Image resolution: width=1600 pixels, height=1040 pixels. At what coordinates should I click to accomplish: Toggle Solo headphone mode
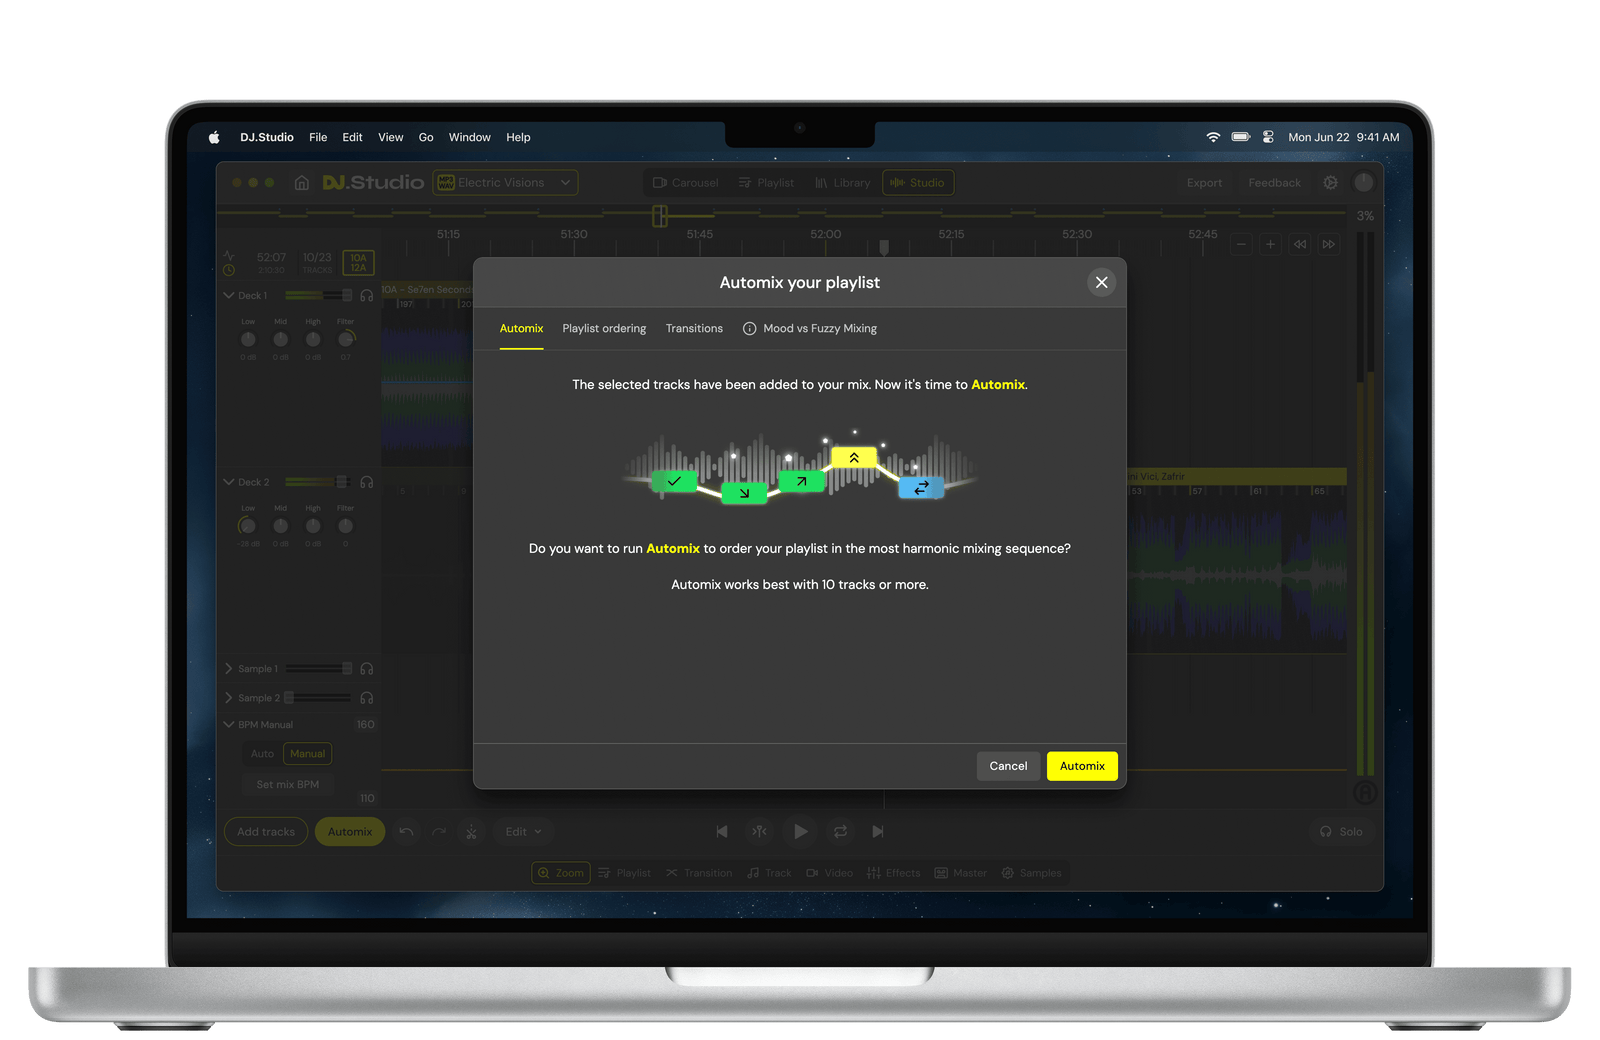pyautogui.click(x=1341, y=832)
